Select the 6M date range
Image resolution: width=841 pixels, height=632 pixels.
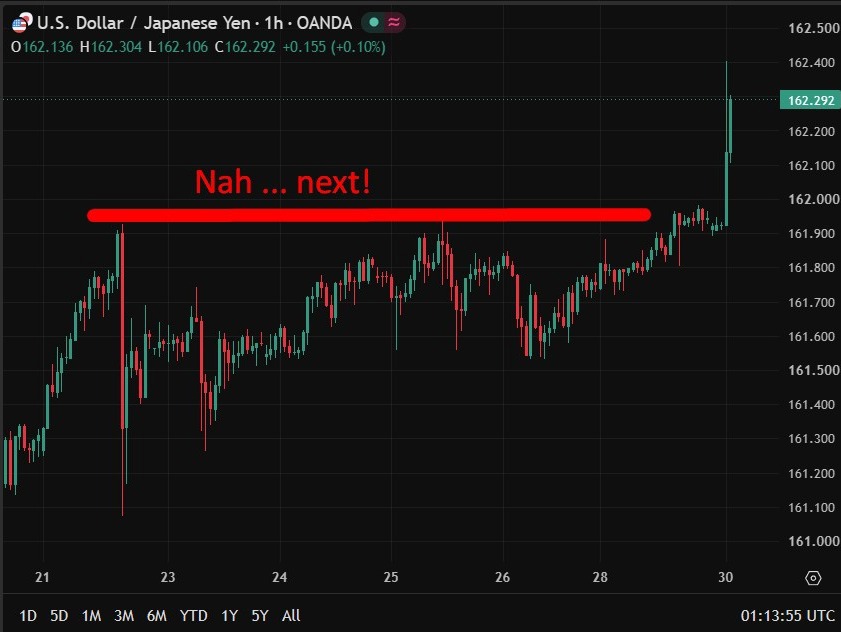tap(157, 615)
